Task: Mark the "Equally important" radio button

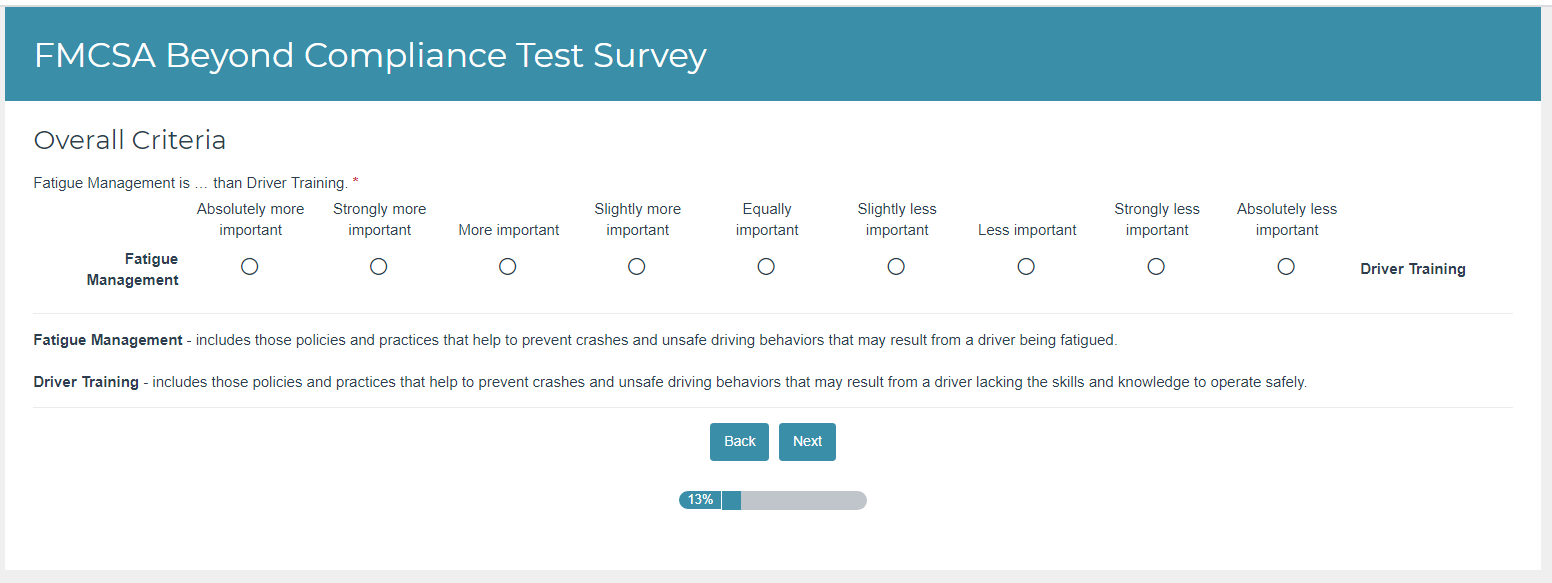Action: pyautogui.click(x=766, y=267)
